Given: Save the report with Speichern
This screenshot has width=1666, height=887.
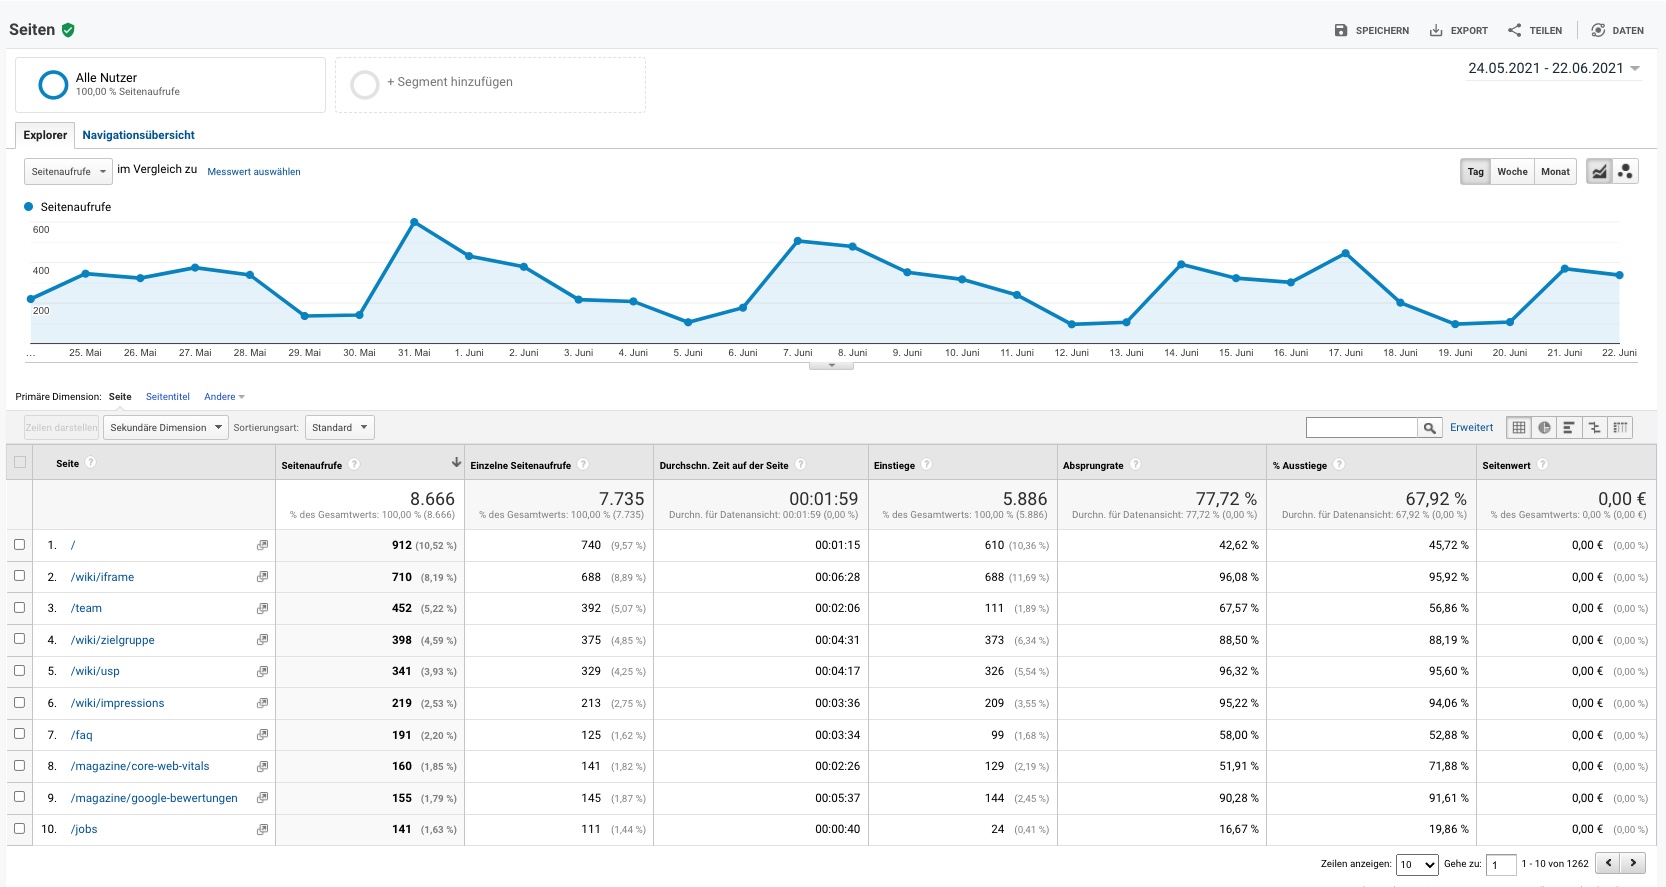Looking at the screenshot, I should click(1371, 30).
